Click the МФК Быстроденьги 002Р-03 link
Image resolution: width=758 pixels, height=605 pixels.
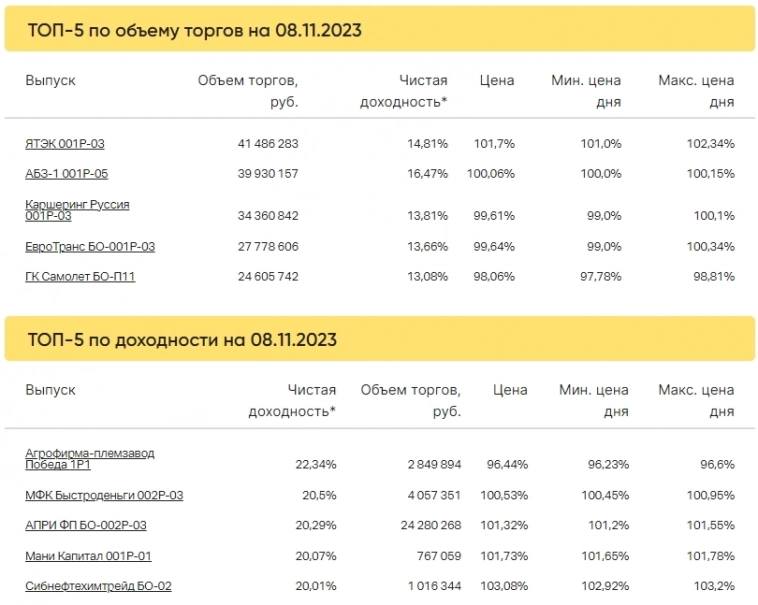tap(104, 495)
